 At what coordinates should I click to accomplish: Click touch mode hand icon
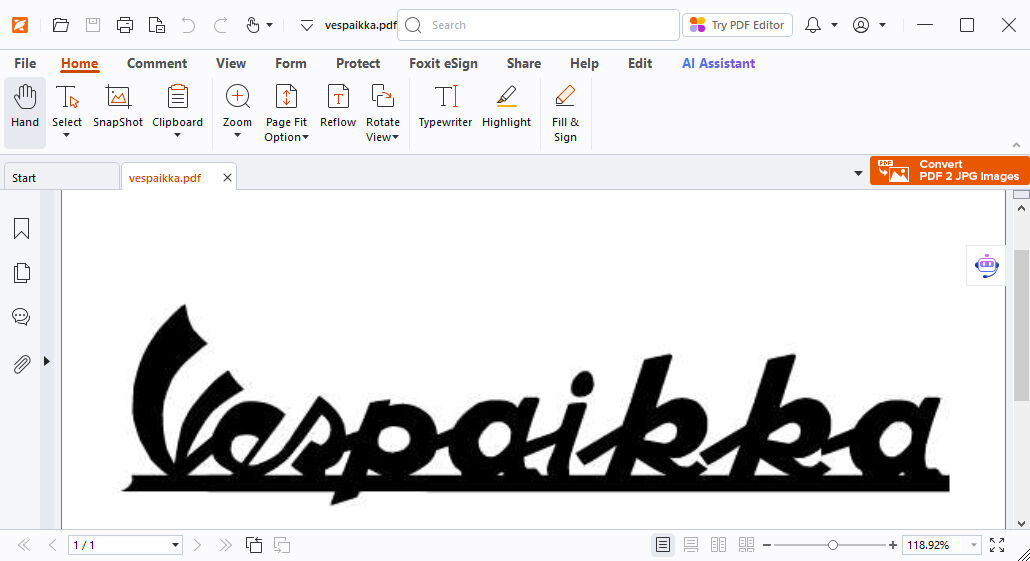[252, 25]
